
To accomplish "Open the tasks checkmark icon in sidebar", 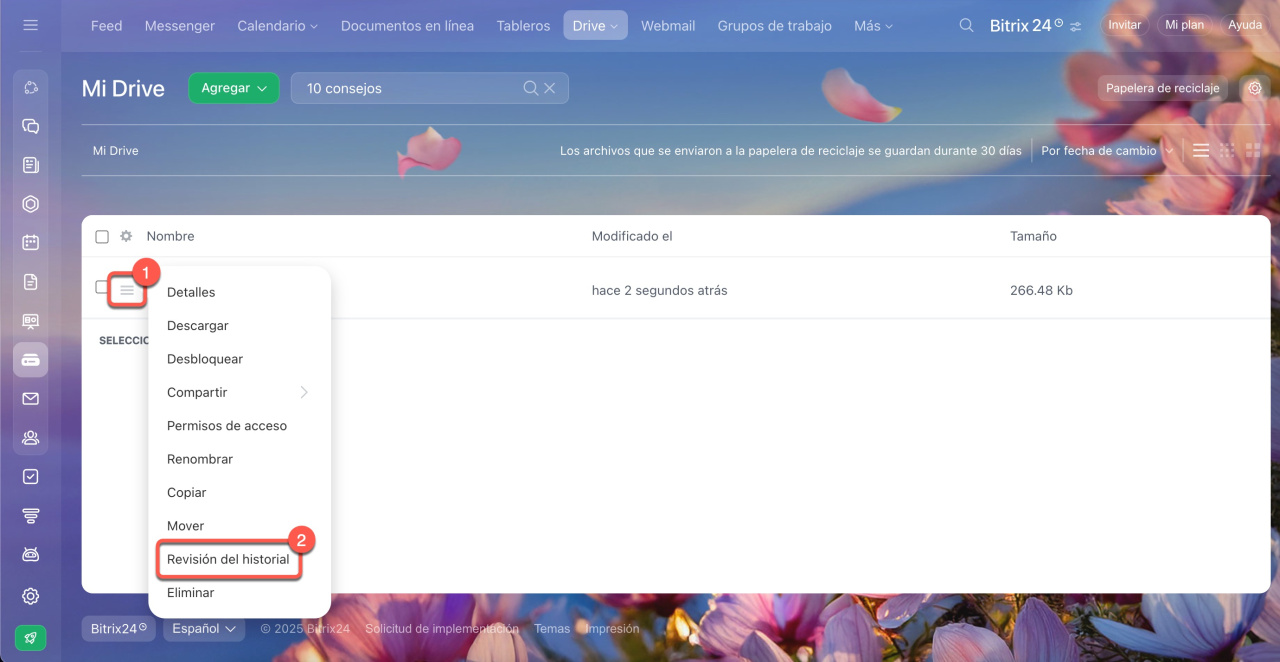I will click(x=30, y=477).
